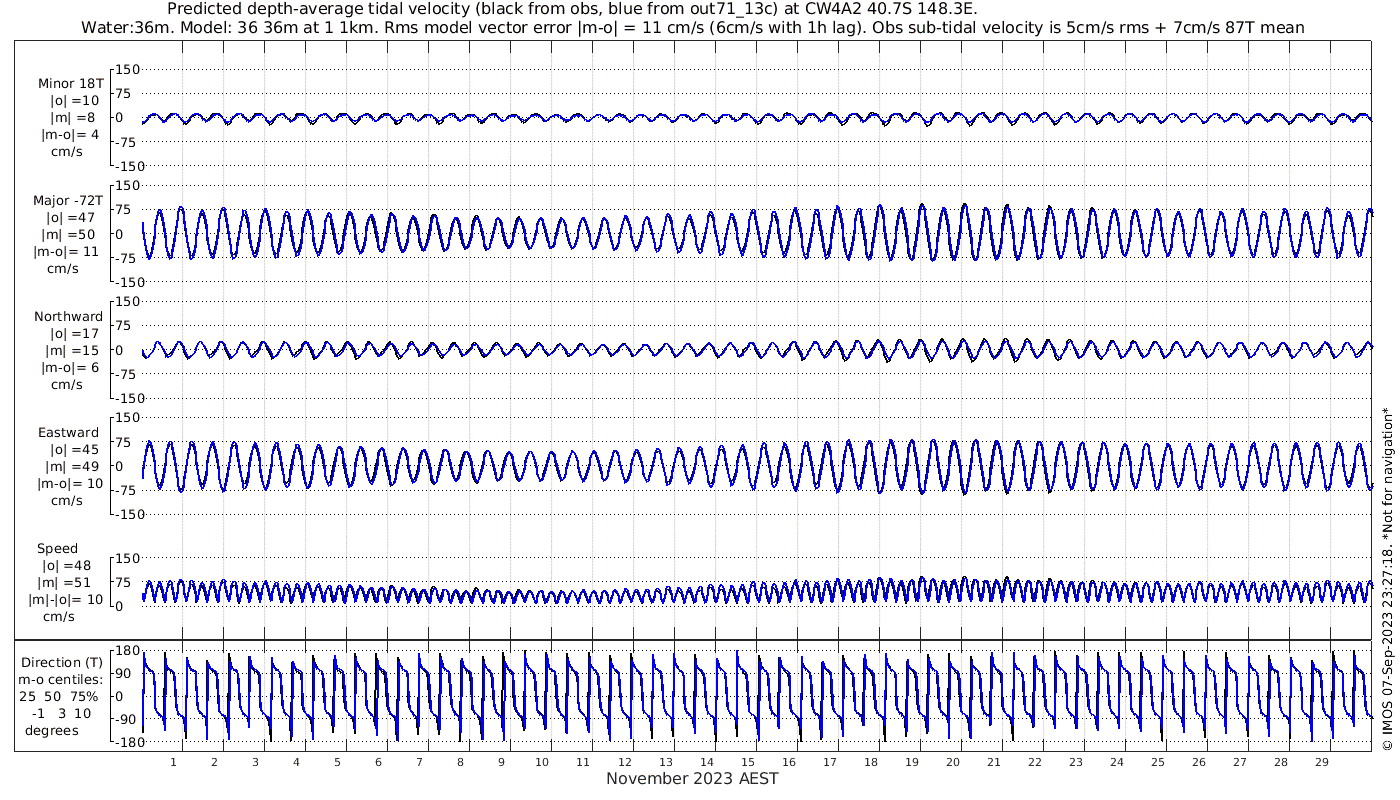1400x800 pixels.
Task: Click x-axis date tick label '29'
Action: click(x=1321, y=762)
